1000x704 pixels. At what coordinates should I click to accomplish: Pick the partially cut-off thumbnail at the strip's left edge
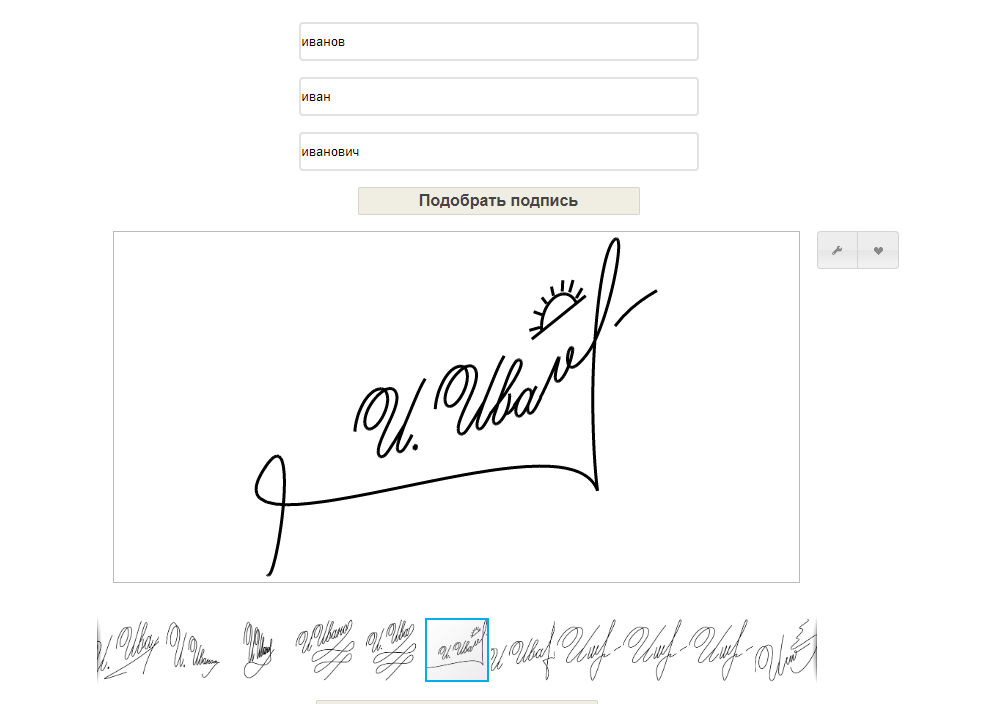(128, 650)
